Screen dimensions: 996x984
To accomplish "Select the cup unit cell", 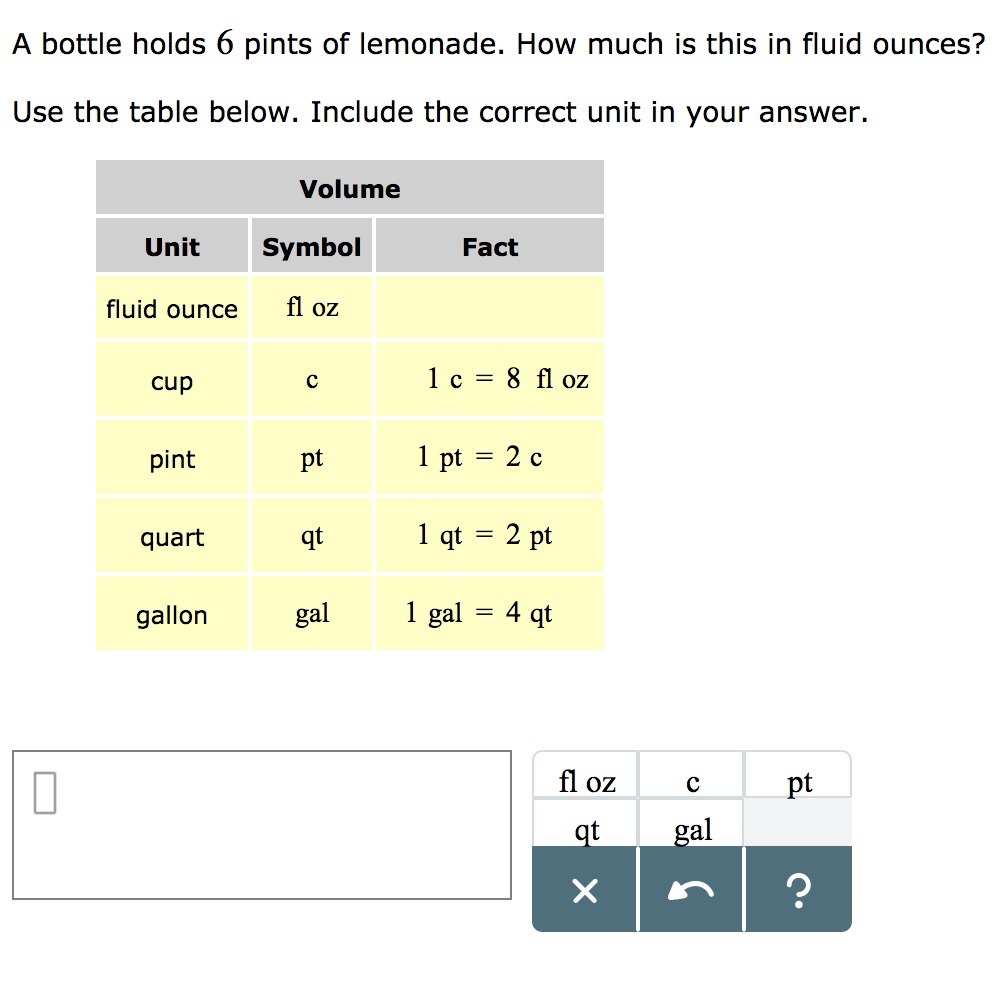I will 172,381.
